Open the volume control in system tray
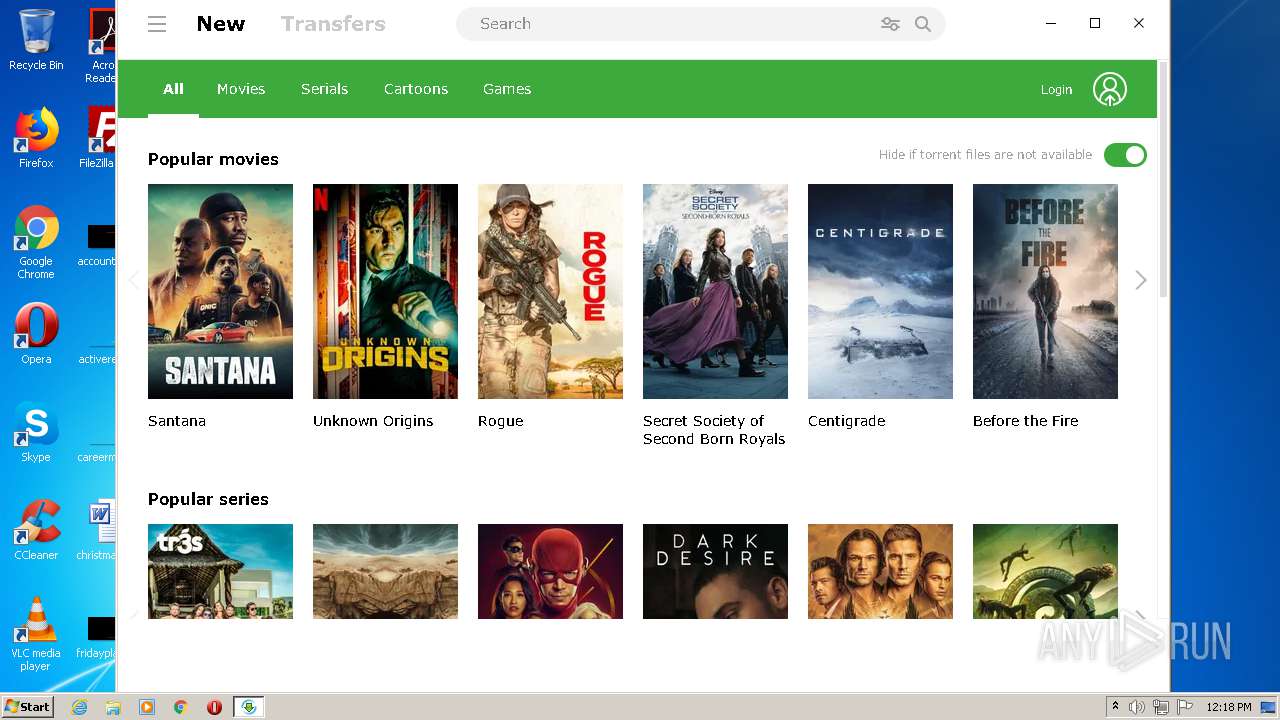Image resolution: width=1280 pixels, height=720 pixels. tap(1137, 707)
